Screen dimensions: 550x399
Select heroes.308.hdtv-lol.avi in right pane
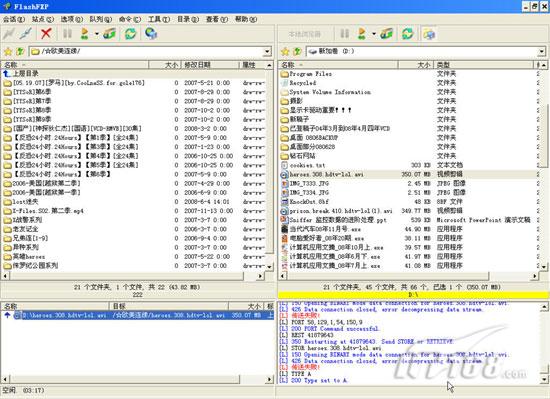pyautogui.click(x=322, y=174)
